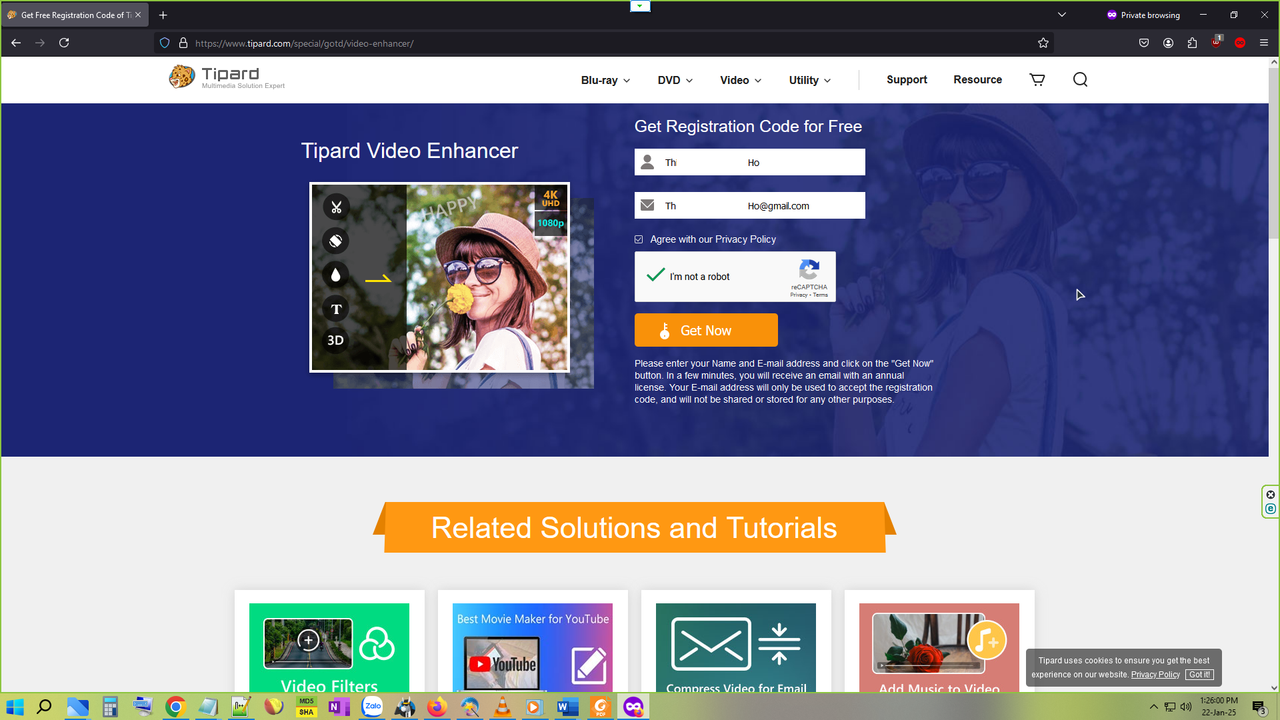The height and width of the screenshot is (720, 1280).
Task: Open Zalo from the taskbar
Action: (372, 707)
